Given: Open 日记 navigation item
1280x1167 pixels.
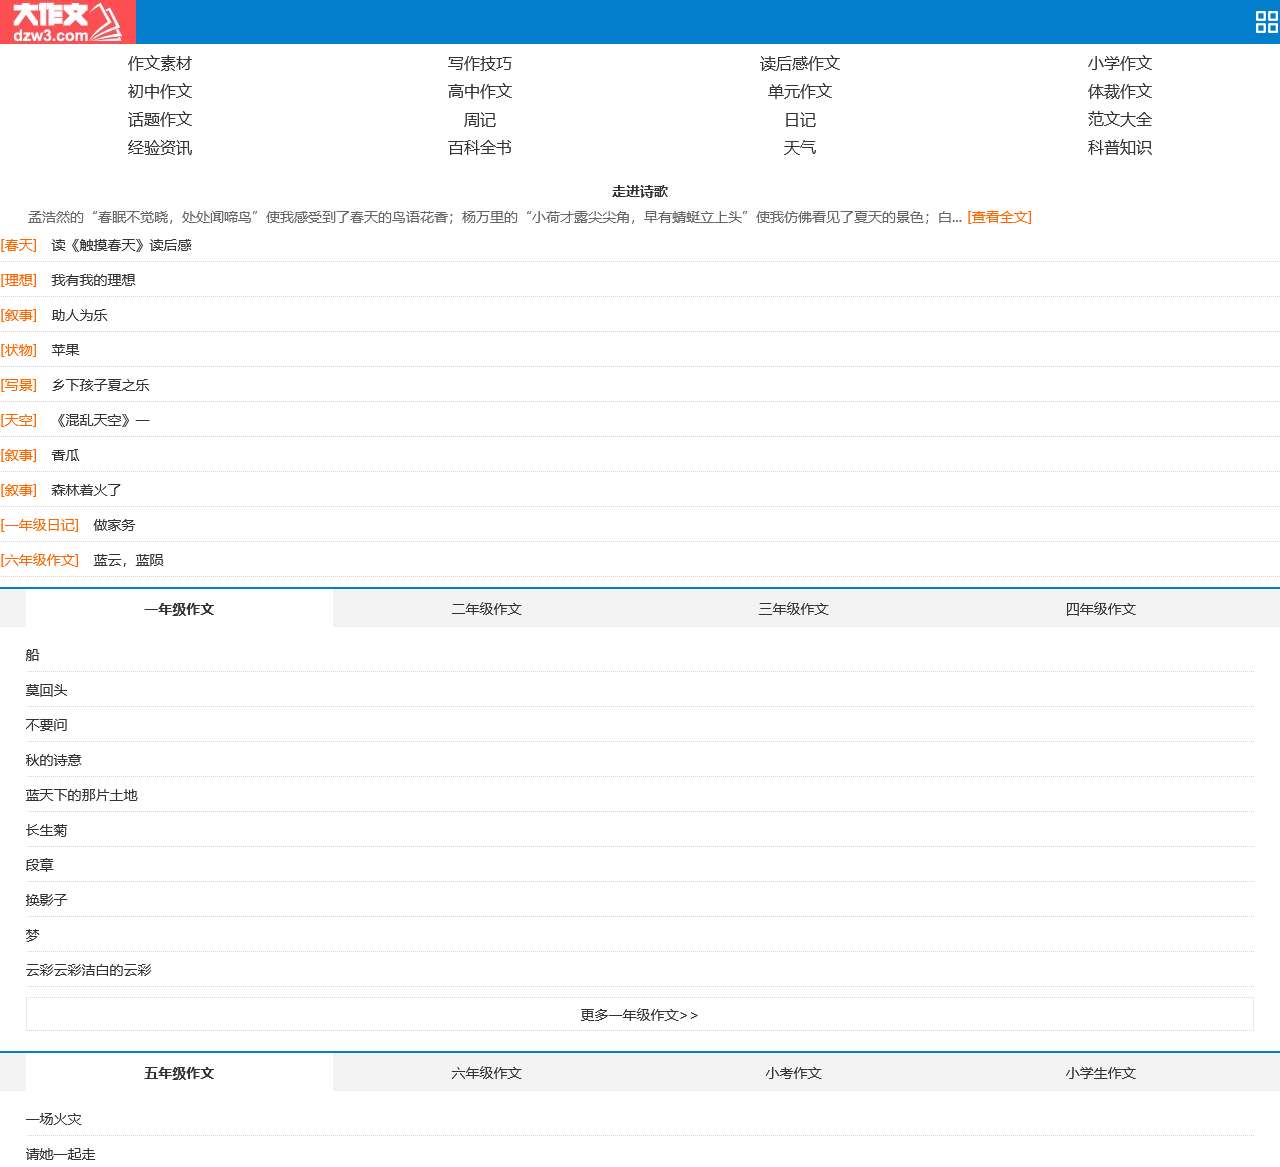Looking at the screenshot, I should [800, 119].
